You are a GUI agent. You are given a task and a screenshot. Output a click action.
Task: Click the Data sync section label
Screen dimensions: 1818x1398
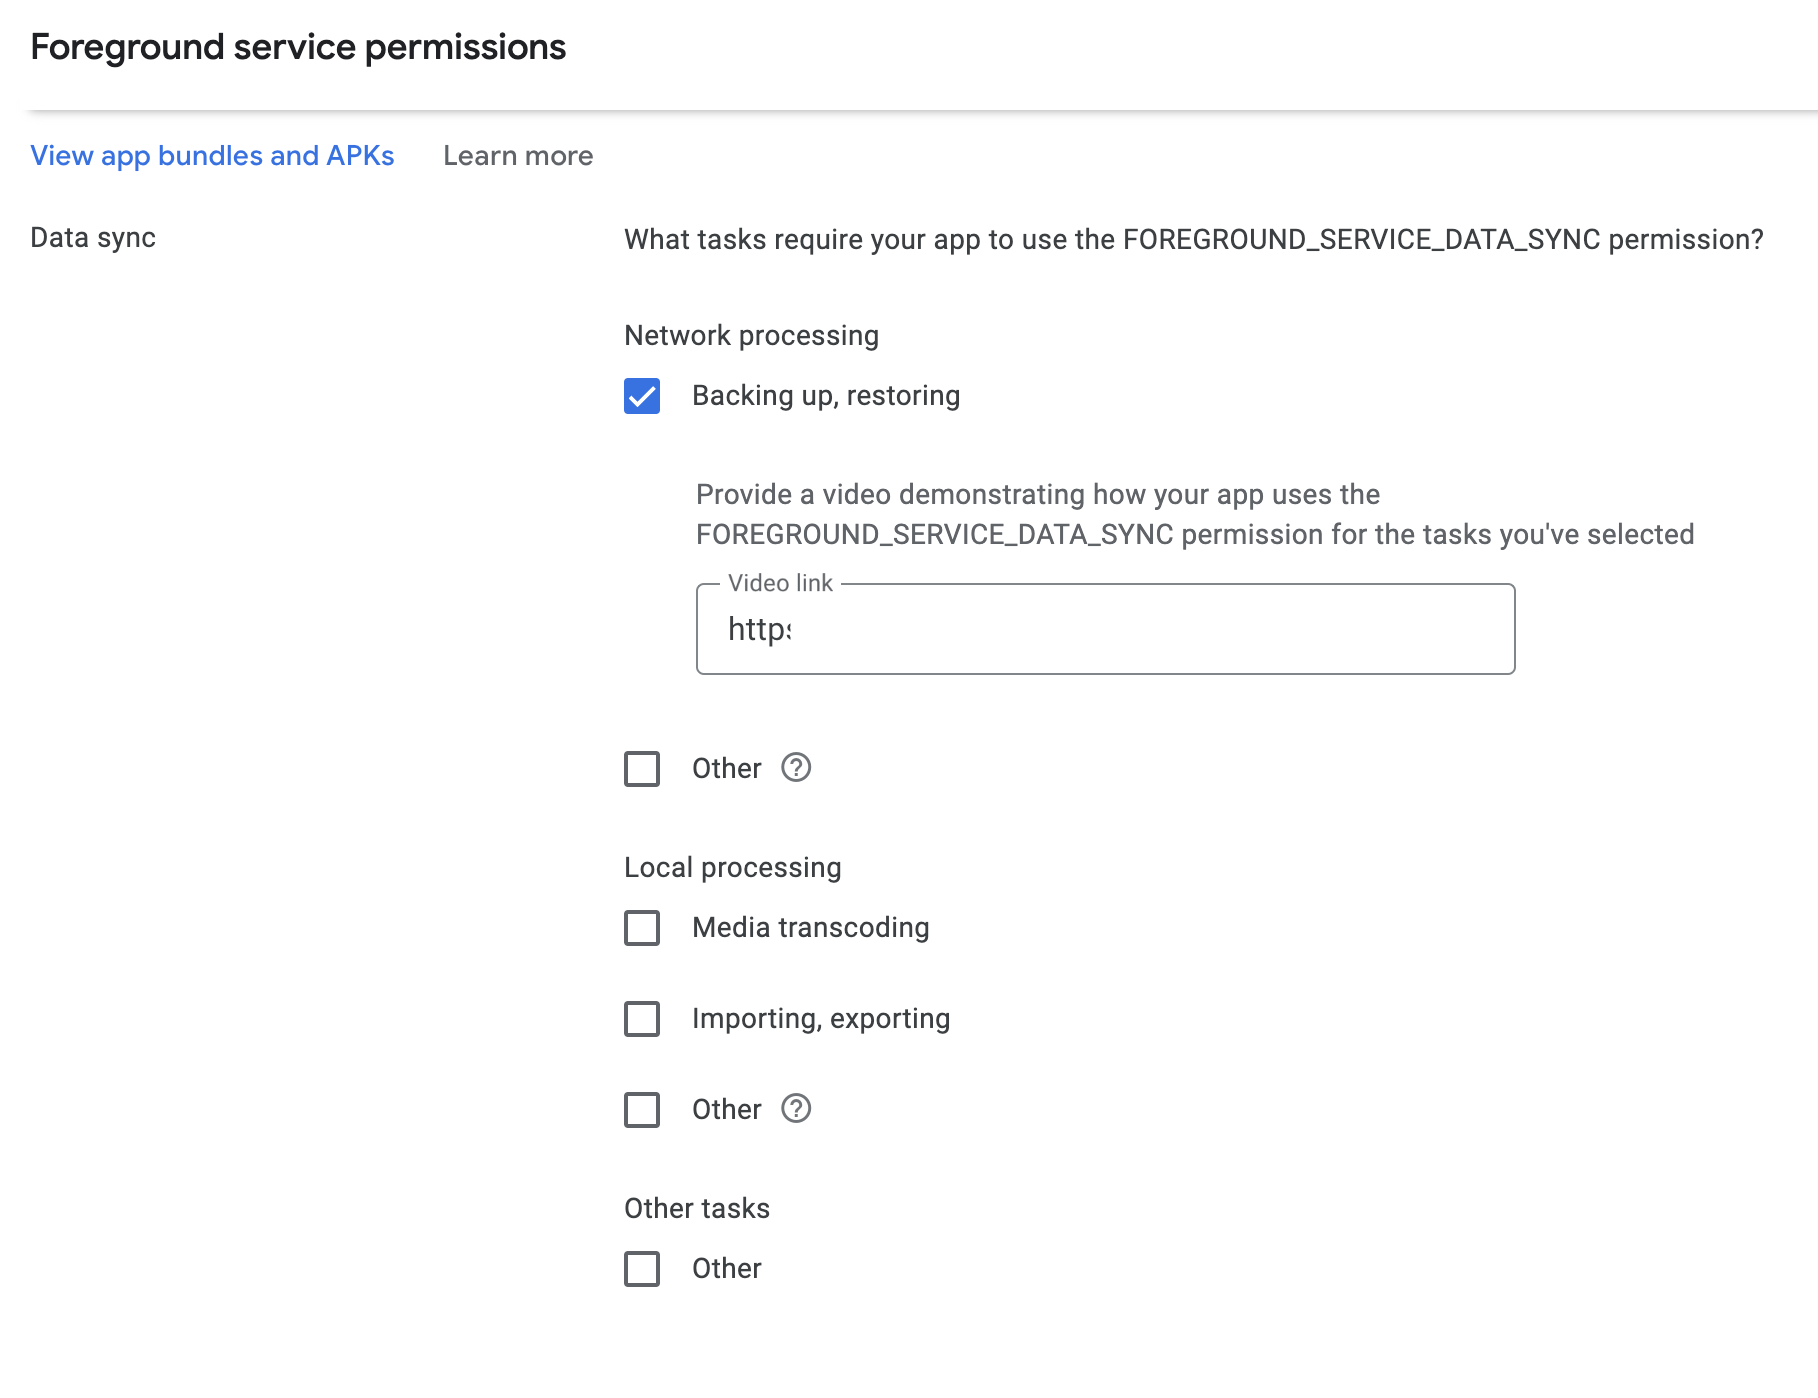pyautogui.click(x=93, y=238)
